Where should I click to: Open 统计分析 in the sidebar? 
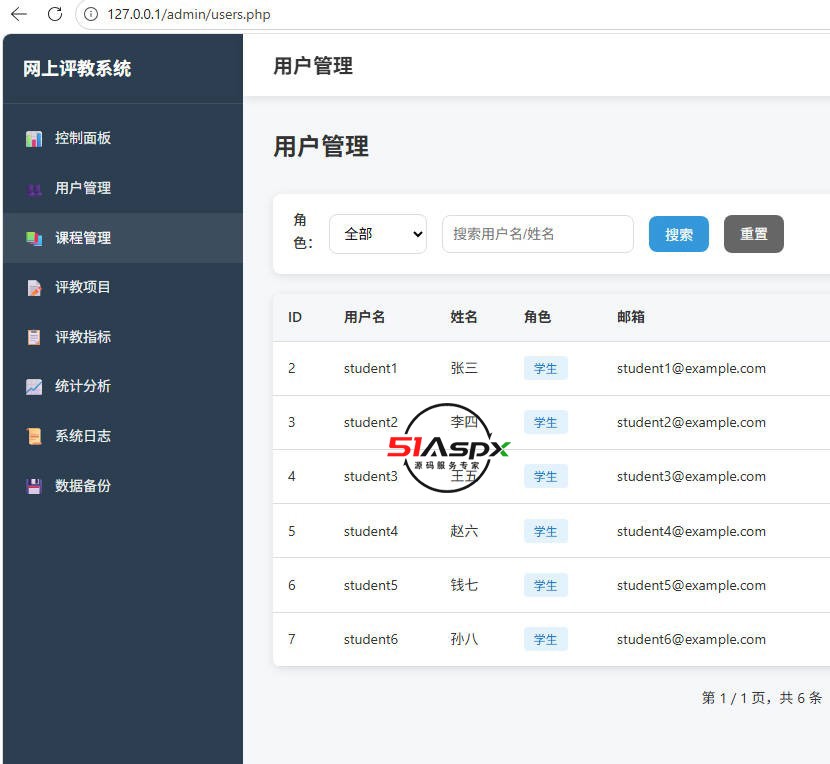coord(123,386)
